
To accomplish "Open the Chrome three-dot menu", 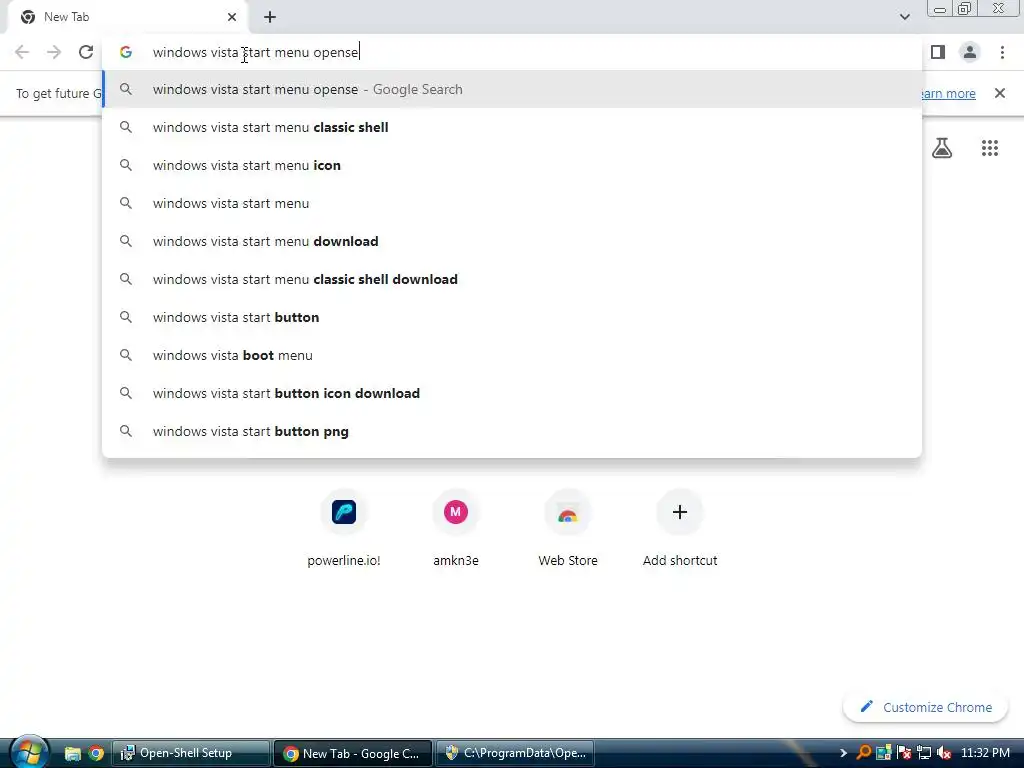I will tap(1002, 52).
